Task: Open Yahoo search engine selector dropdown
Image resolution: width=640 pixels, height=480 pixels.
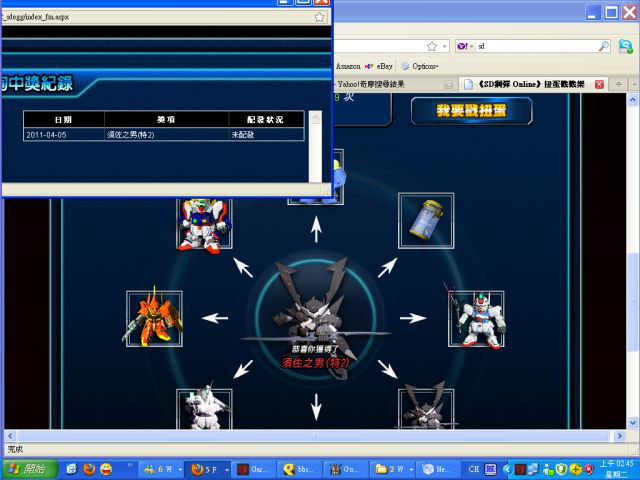Action: click(x=465, y=46)
